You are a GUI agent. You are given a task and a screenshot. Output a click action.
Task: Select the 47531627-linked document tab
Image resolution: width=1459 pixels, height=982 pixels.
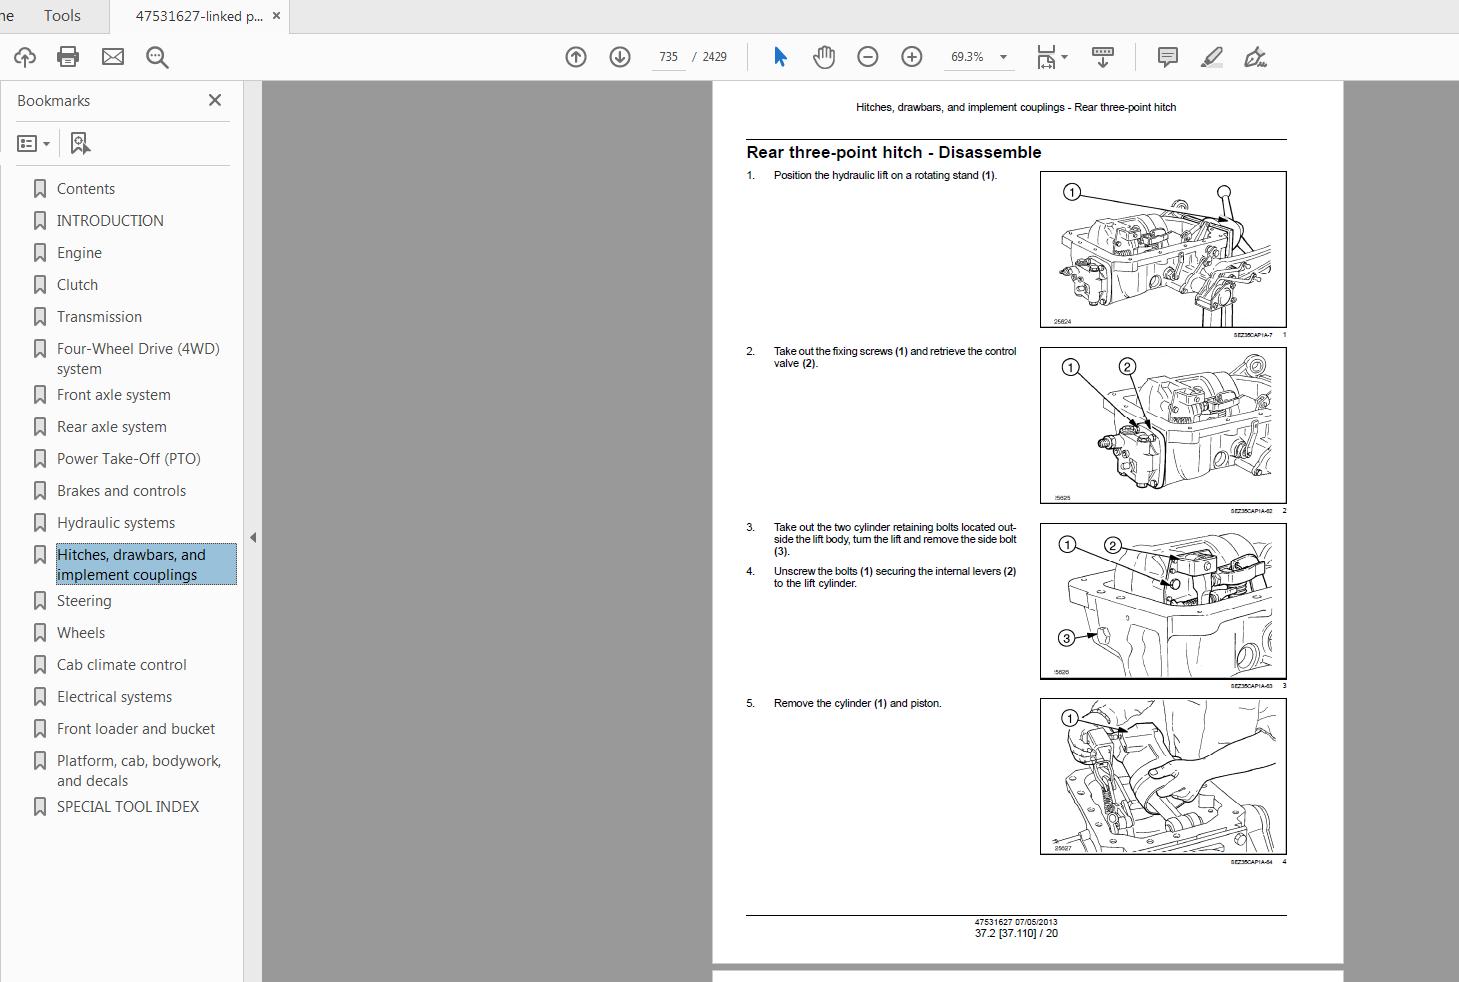(x=194, y=15)
